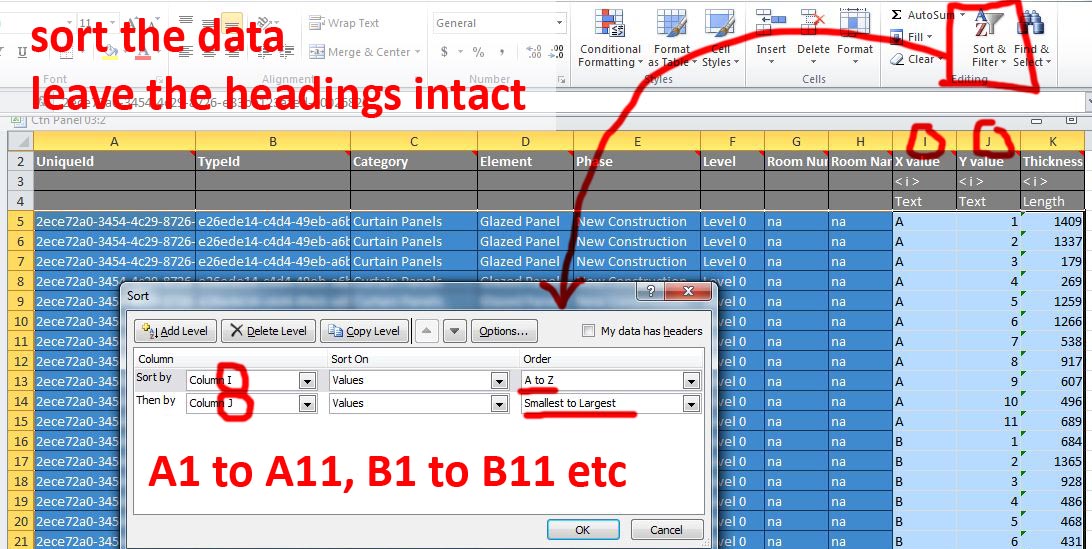Open the A to Z order dropdown

[x=691, y=380]
